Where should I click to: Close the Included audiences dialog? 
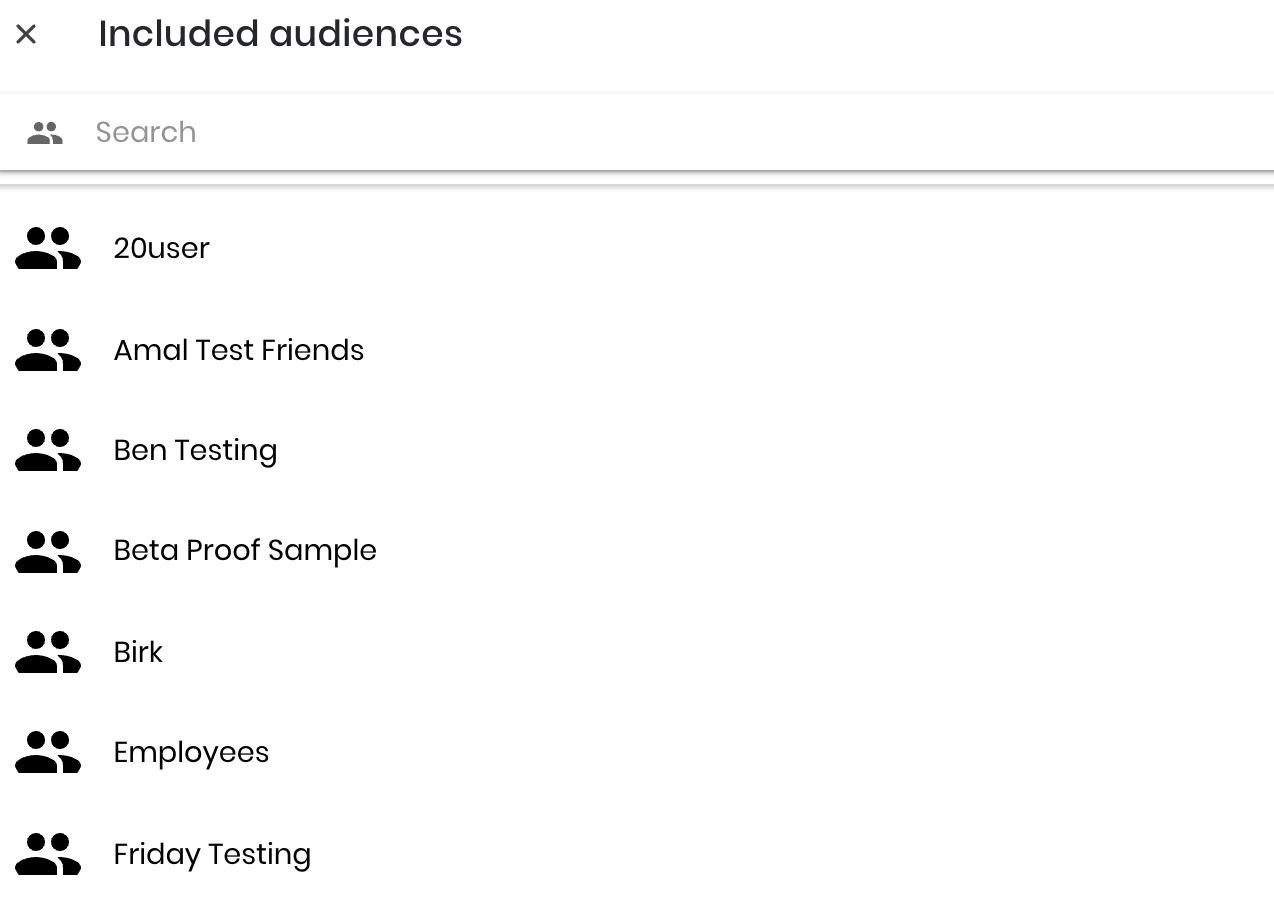[26, 34]
